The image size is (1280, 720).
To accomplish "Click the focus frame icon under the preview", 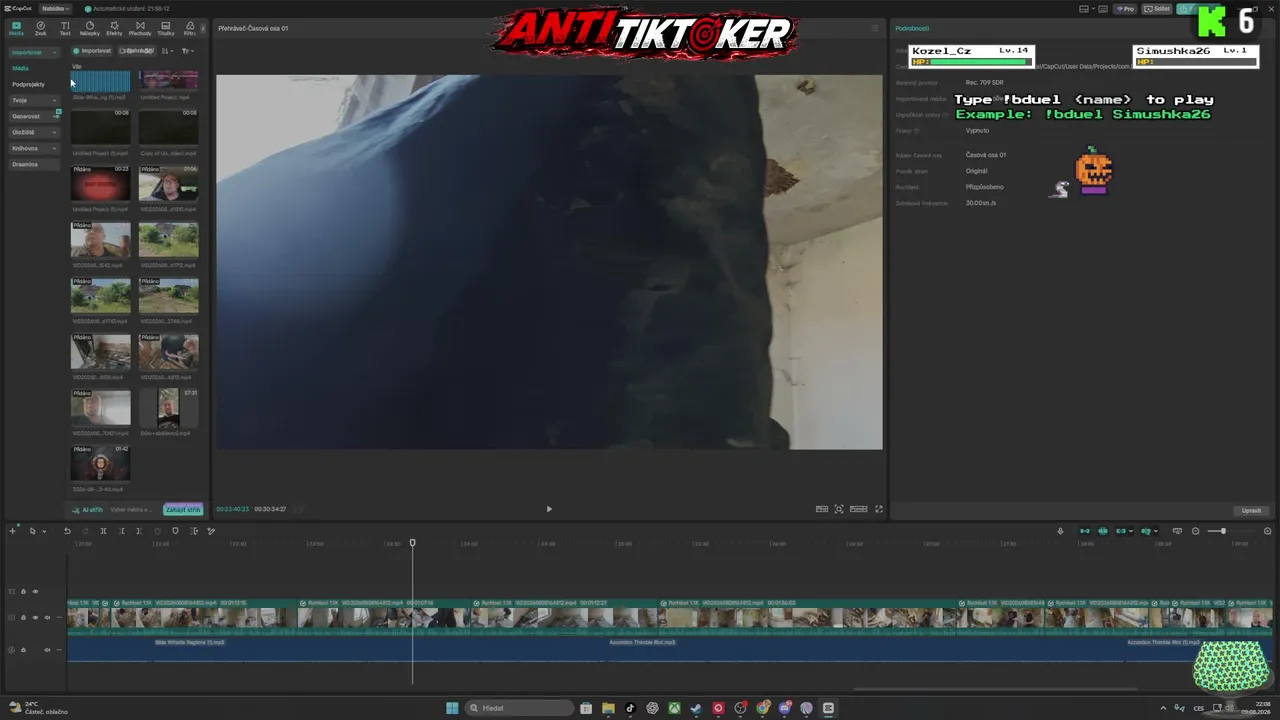I will click(839, 509).
